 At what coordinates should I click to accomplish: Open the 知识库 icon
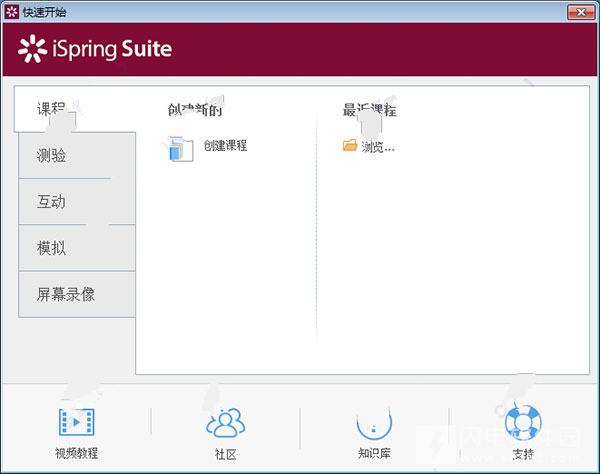374,423
